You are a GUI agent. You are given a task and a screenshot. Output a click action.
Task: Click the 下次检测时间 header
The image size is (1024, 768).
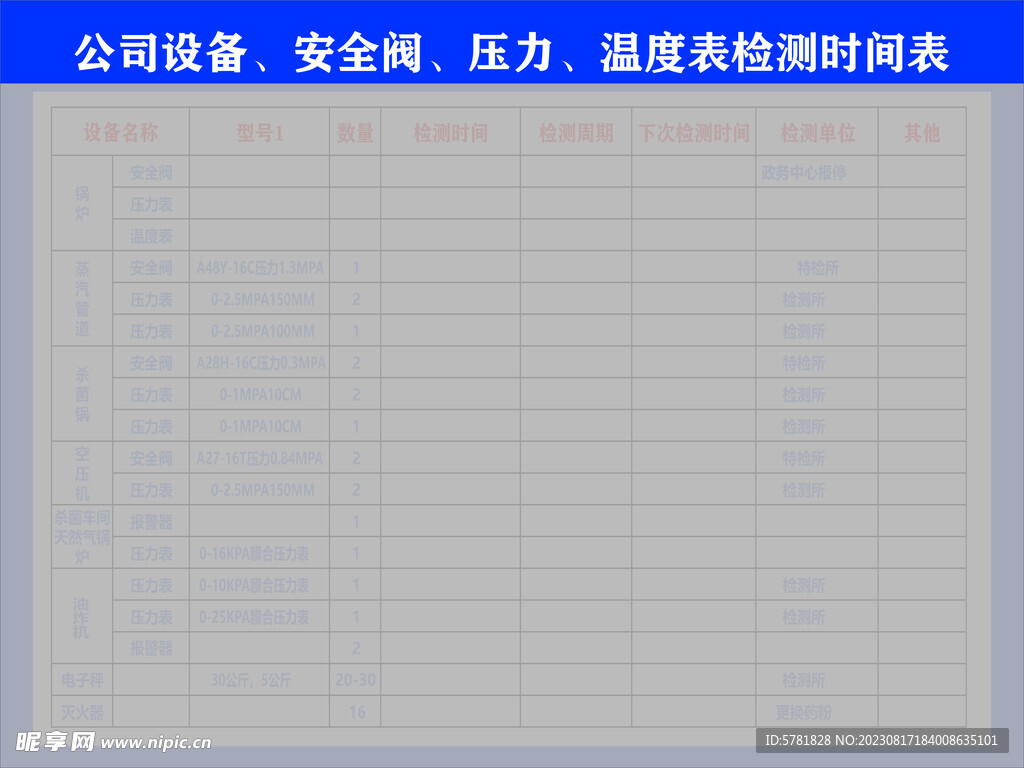point(694,133)
